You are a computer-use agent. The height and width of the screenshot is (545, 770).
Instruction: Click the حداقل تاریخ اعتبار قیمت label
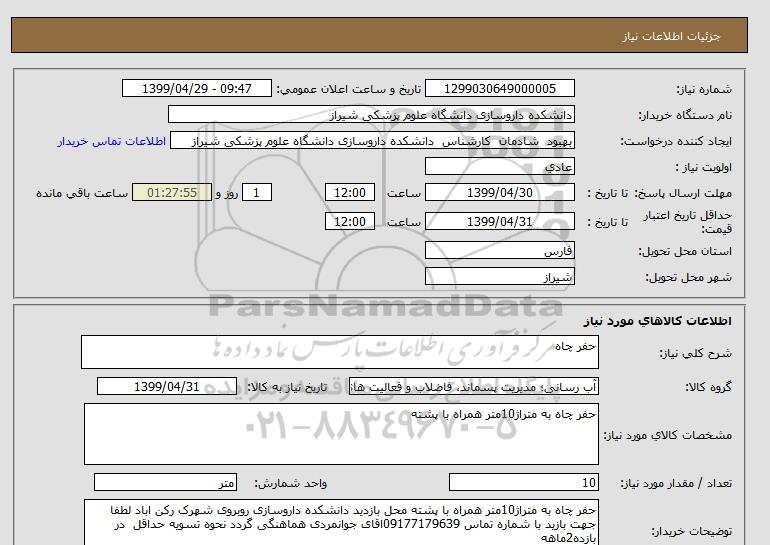pos(688,222)
